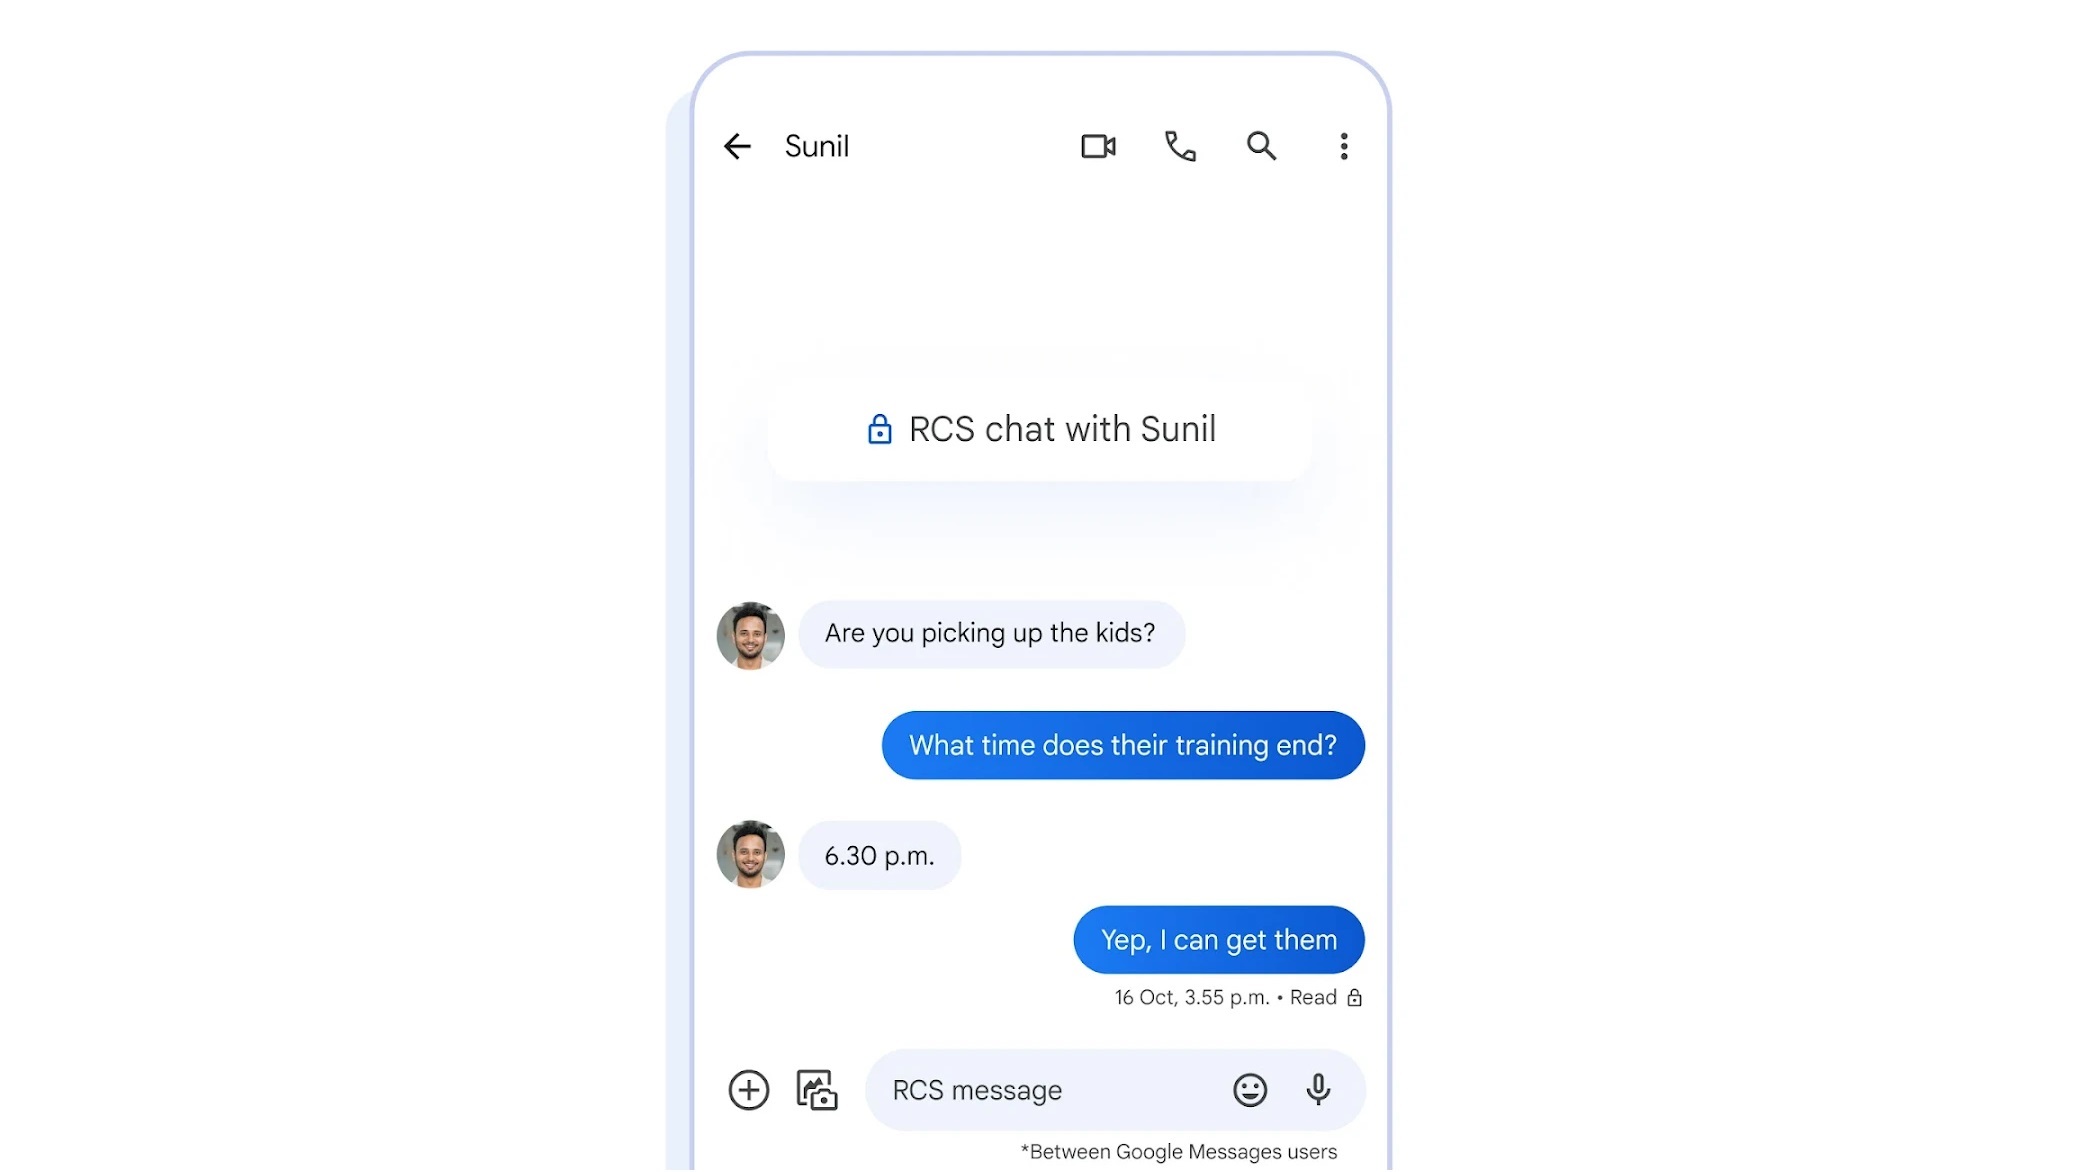The image size is (2084, 1172).
Task: Go back using the arrow icon
Action: pyautogui.click(x=737, y=147)
